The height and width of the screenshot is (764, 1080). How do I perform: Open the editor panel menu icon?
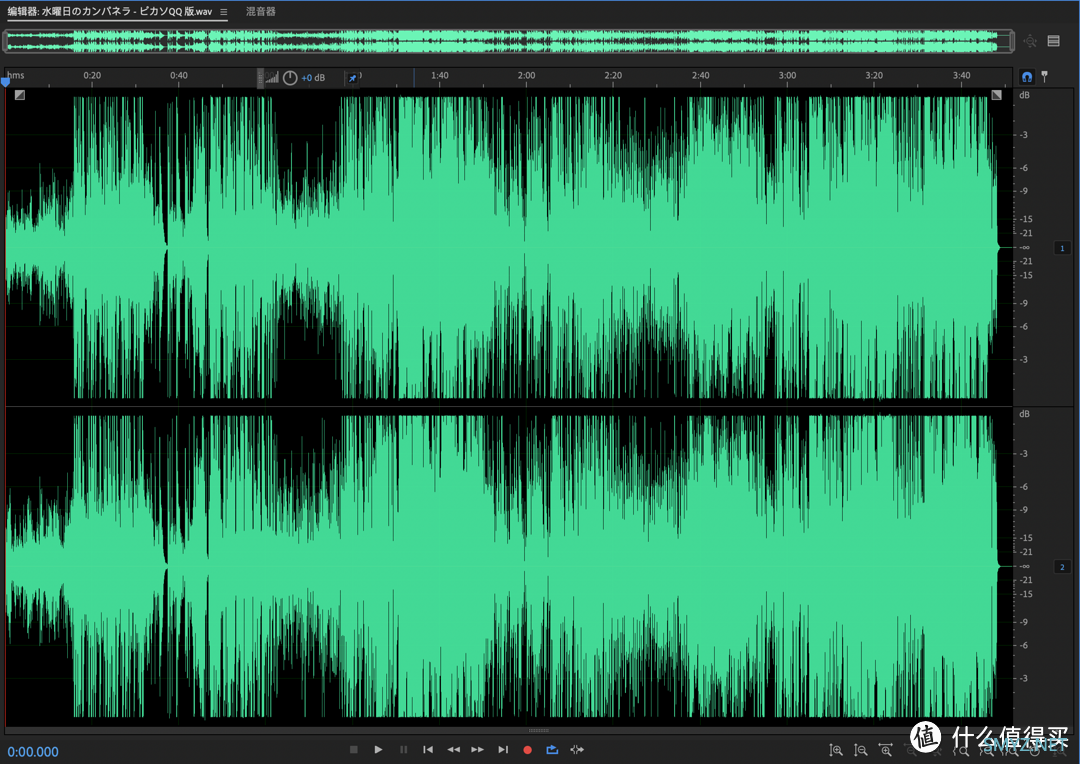pyautogui.click(x=224, y=12)
